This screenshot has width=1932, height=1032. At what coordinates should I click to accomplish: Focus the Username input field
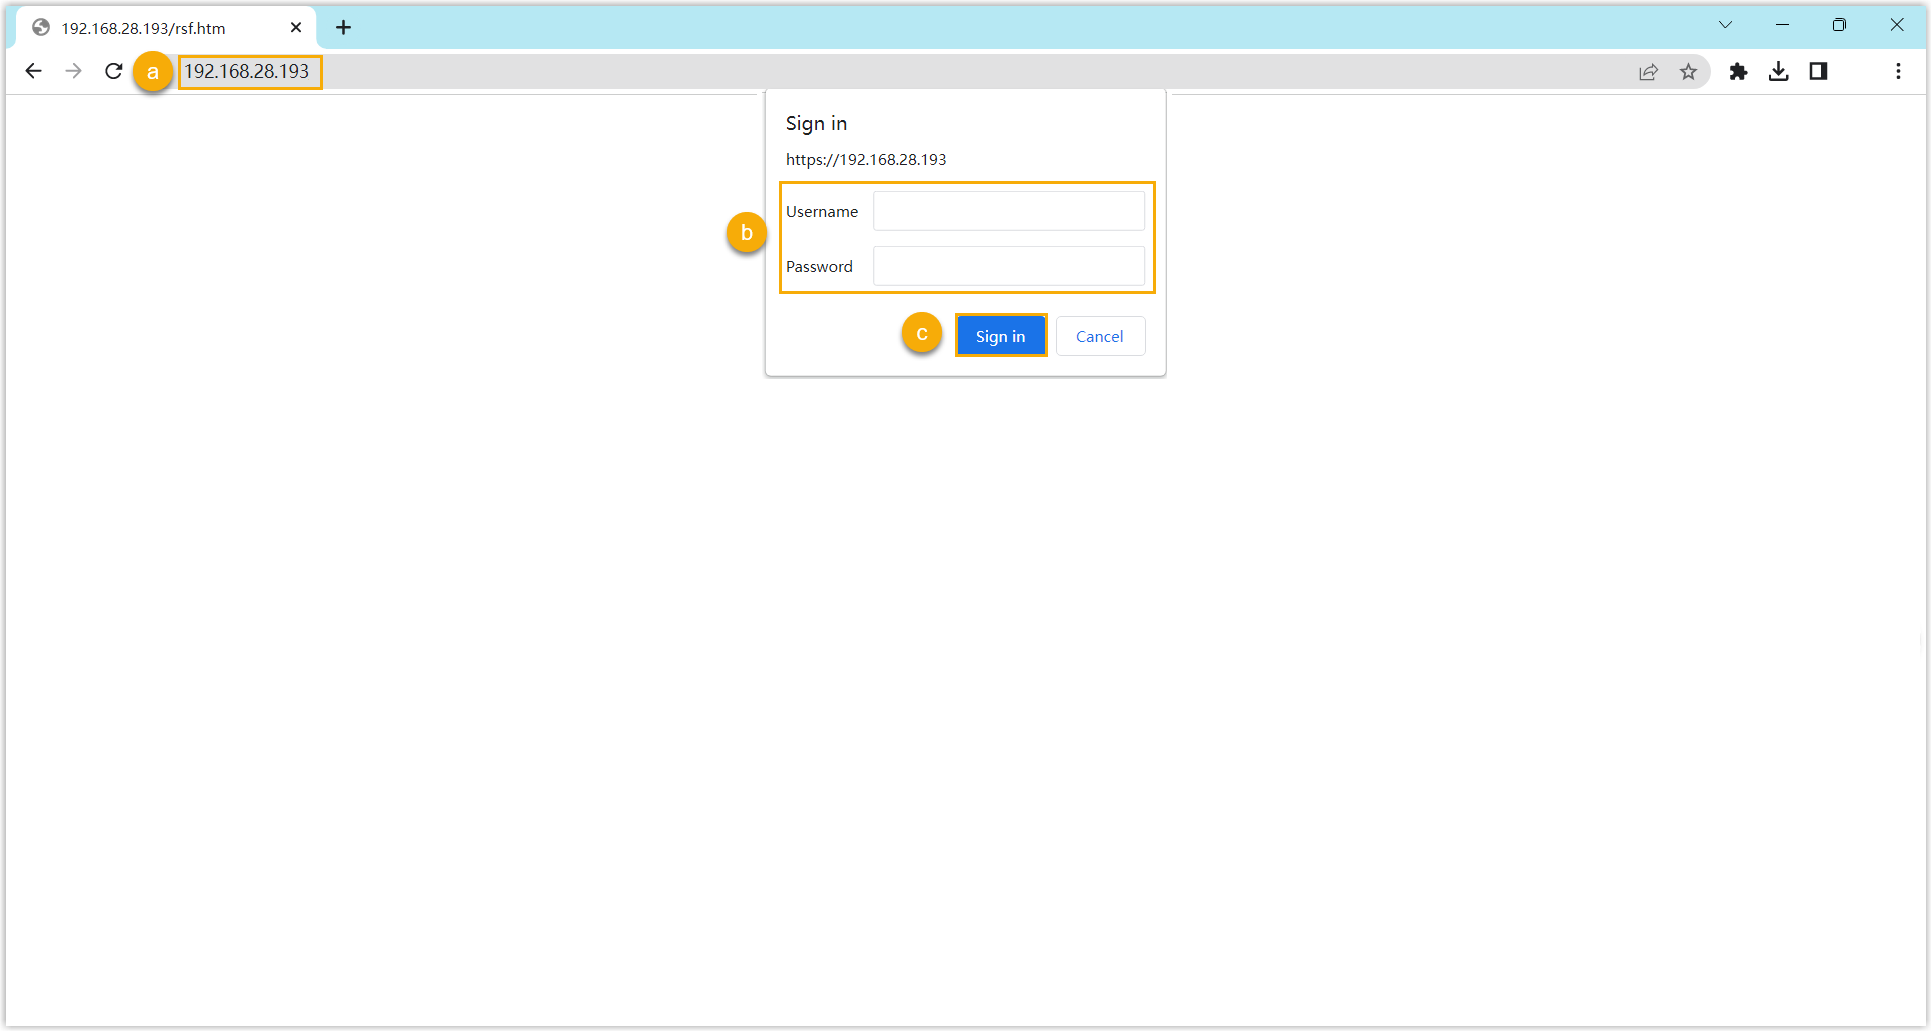coord(1008,211)
